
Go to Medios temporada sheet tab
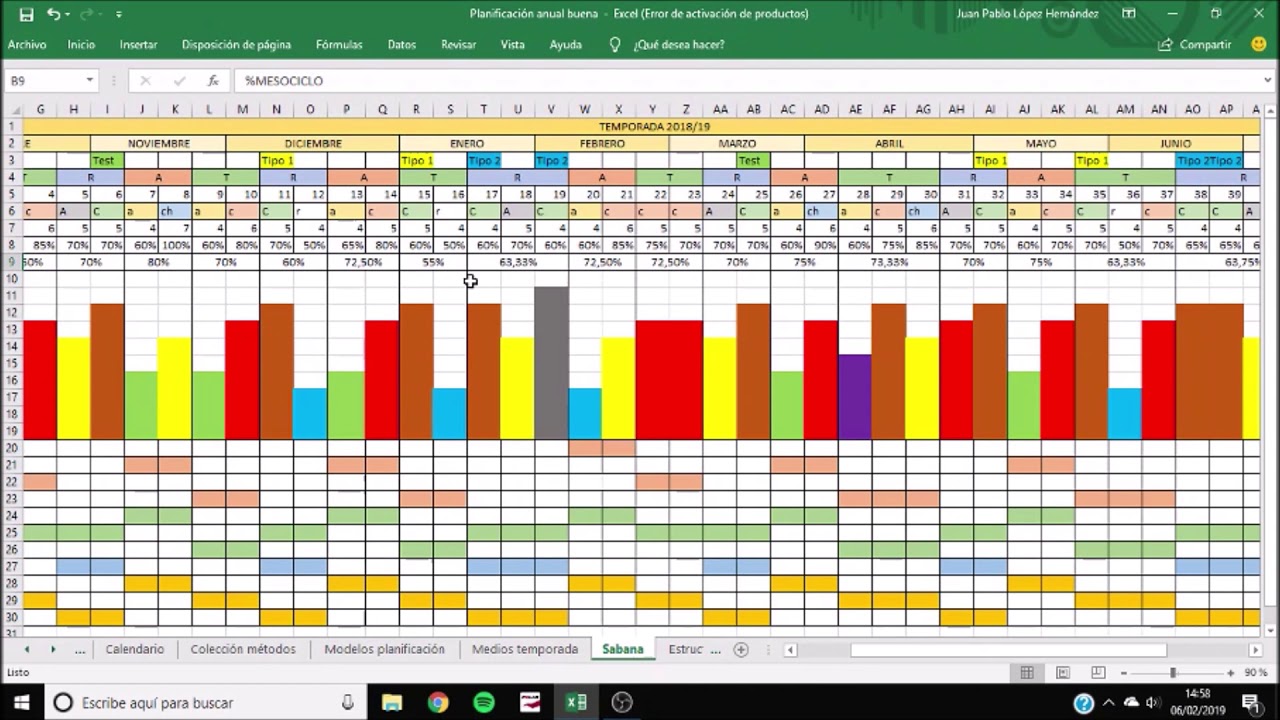[525, 649]
